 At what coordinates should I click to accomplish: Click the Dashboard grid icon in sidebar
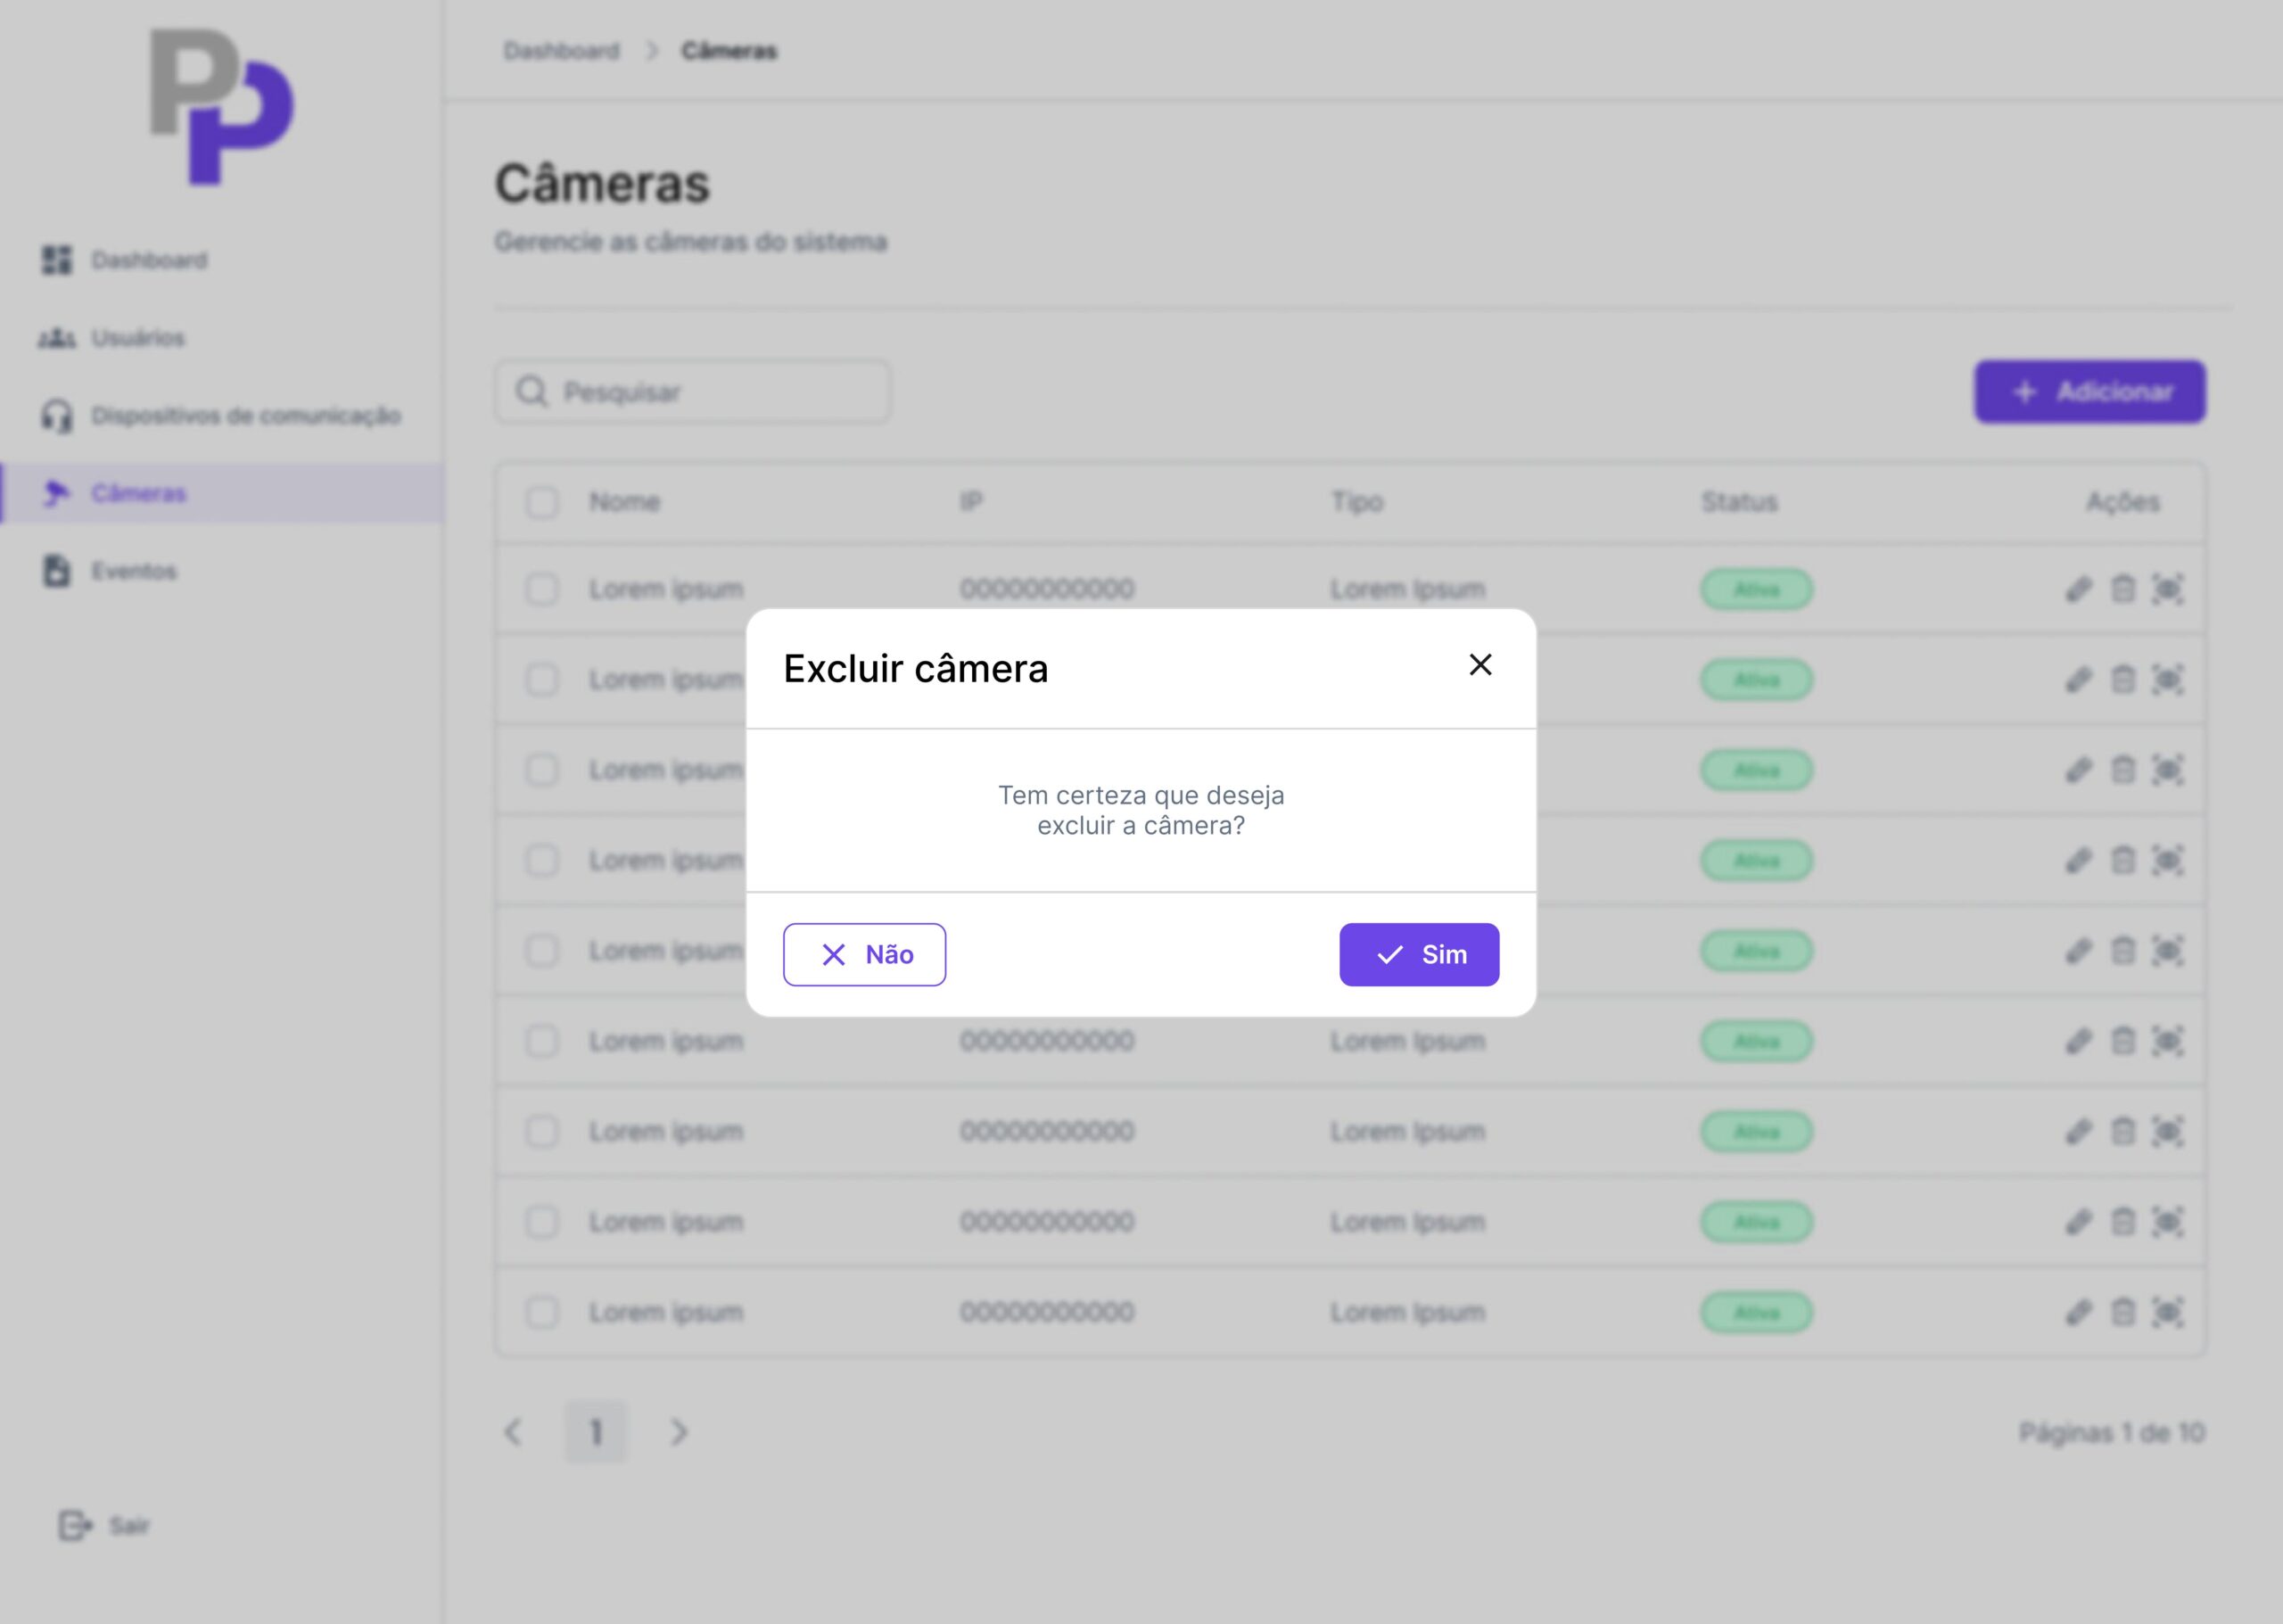coord(57,260)
